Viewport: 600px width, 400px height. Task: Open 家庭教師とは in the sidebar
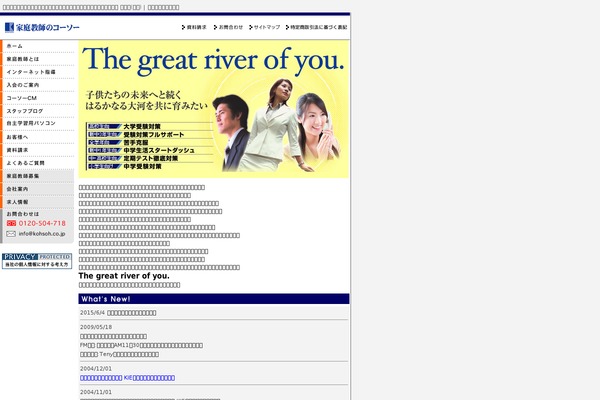[x=38, y=59]
